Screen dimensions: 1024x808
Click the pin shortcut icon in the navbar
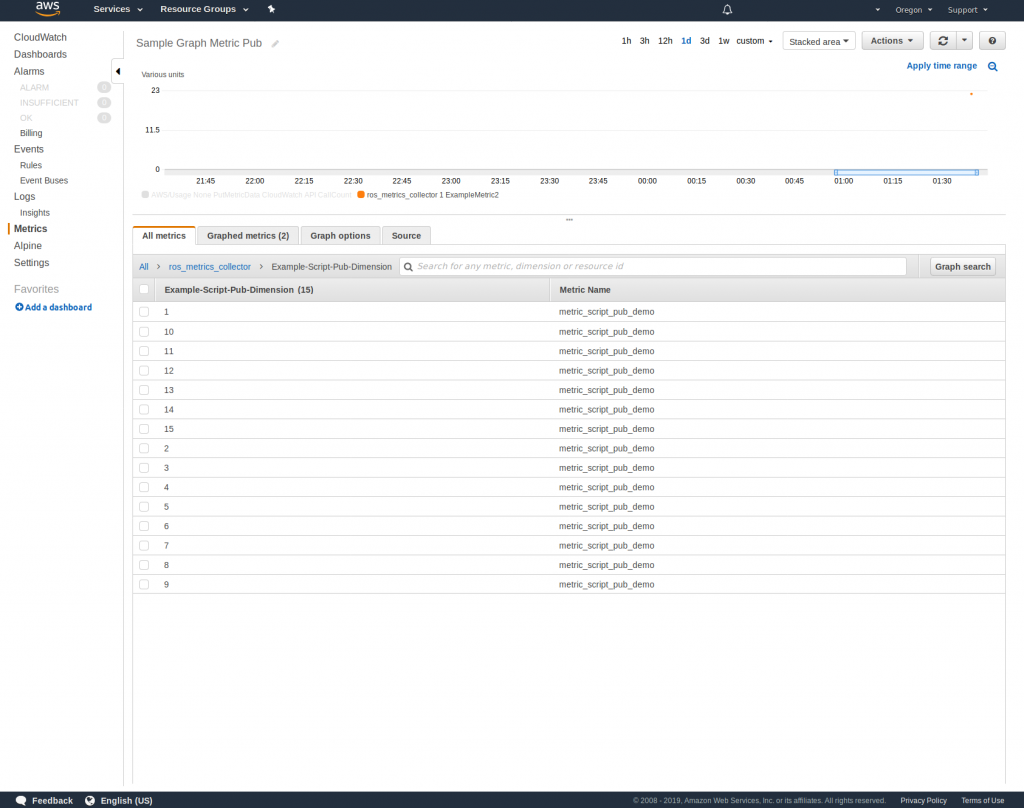click(271, 9)
